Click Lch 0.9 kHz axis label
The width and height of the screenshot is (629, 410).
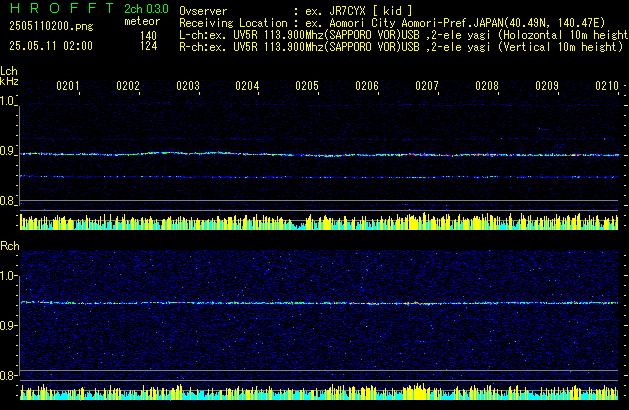7,151
